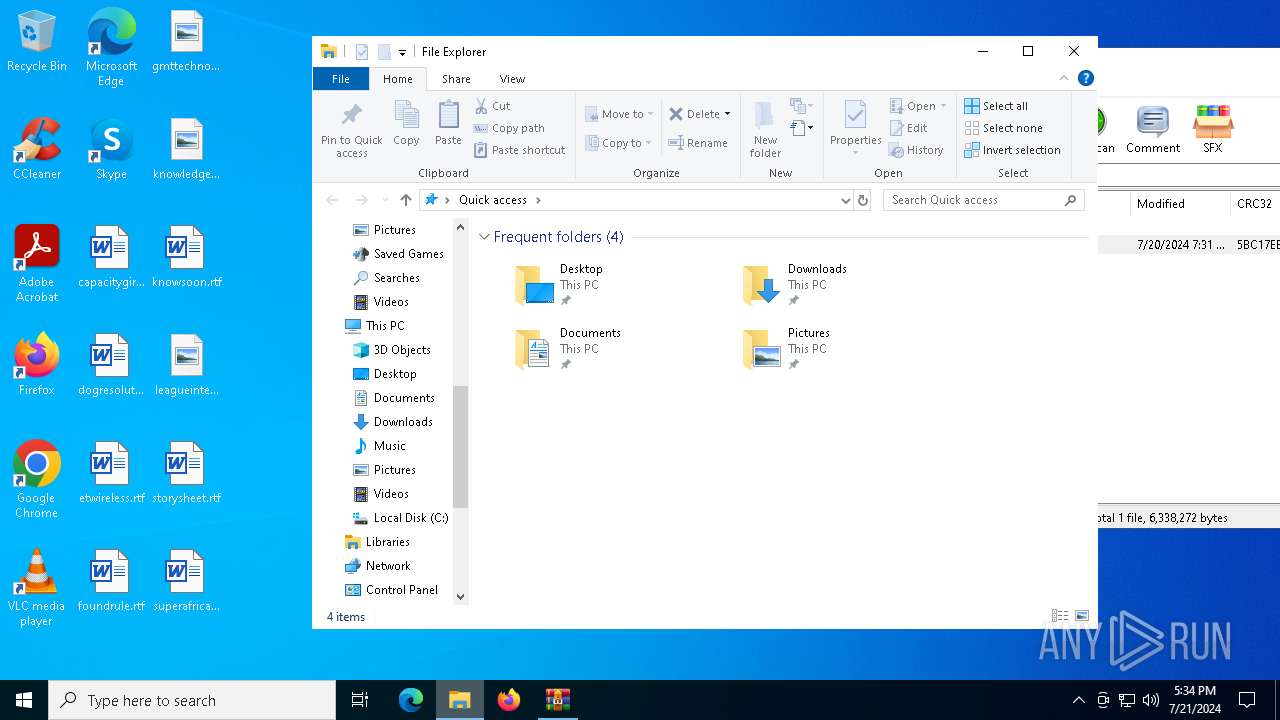Select Network in navigation pane
Screen dimensions: 1280x720
point(378,566)
